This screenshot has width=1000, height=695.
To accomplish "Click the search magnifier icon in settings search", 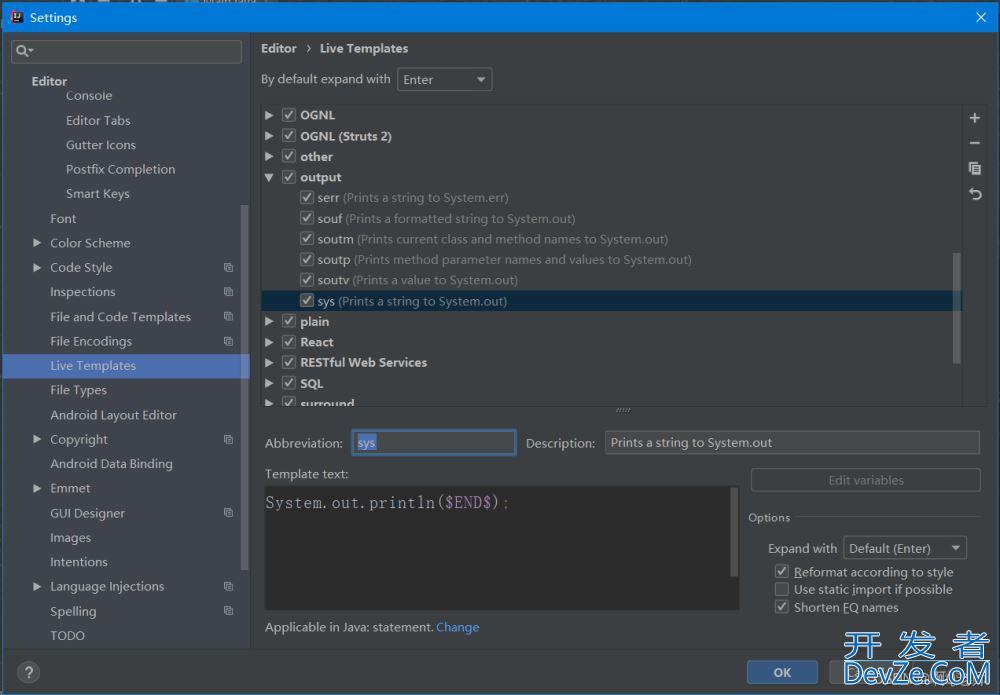I will [24, 51].
